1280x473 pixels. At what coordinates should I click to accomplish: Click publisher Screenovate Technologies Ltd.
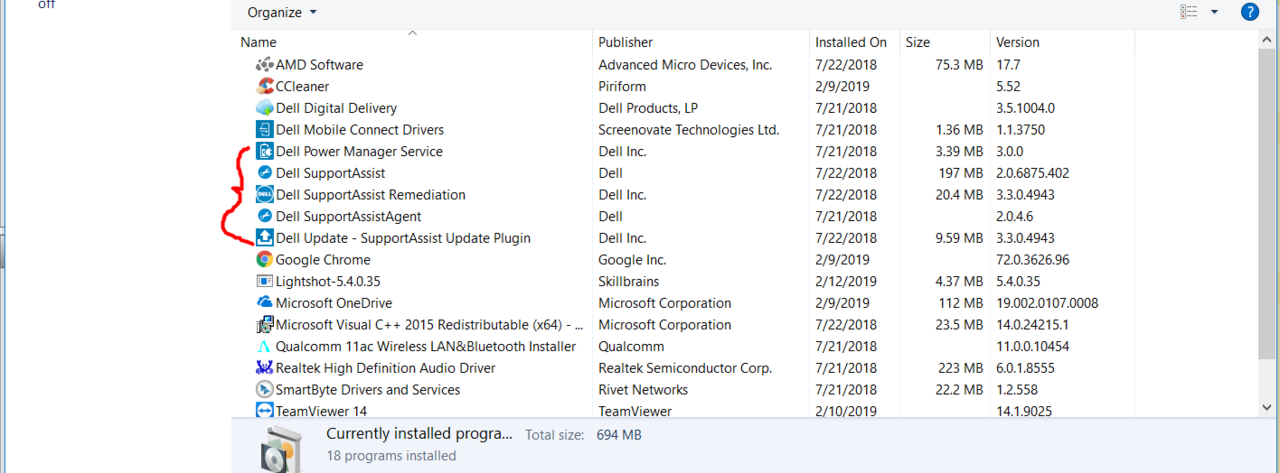point(689,130)
